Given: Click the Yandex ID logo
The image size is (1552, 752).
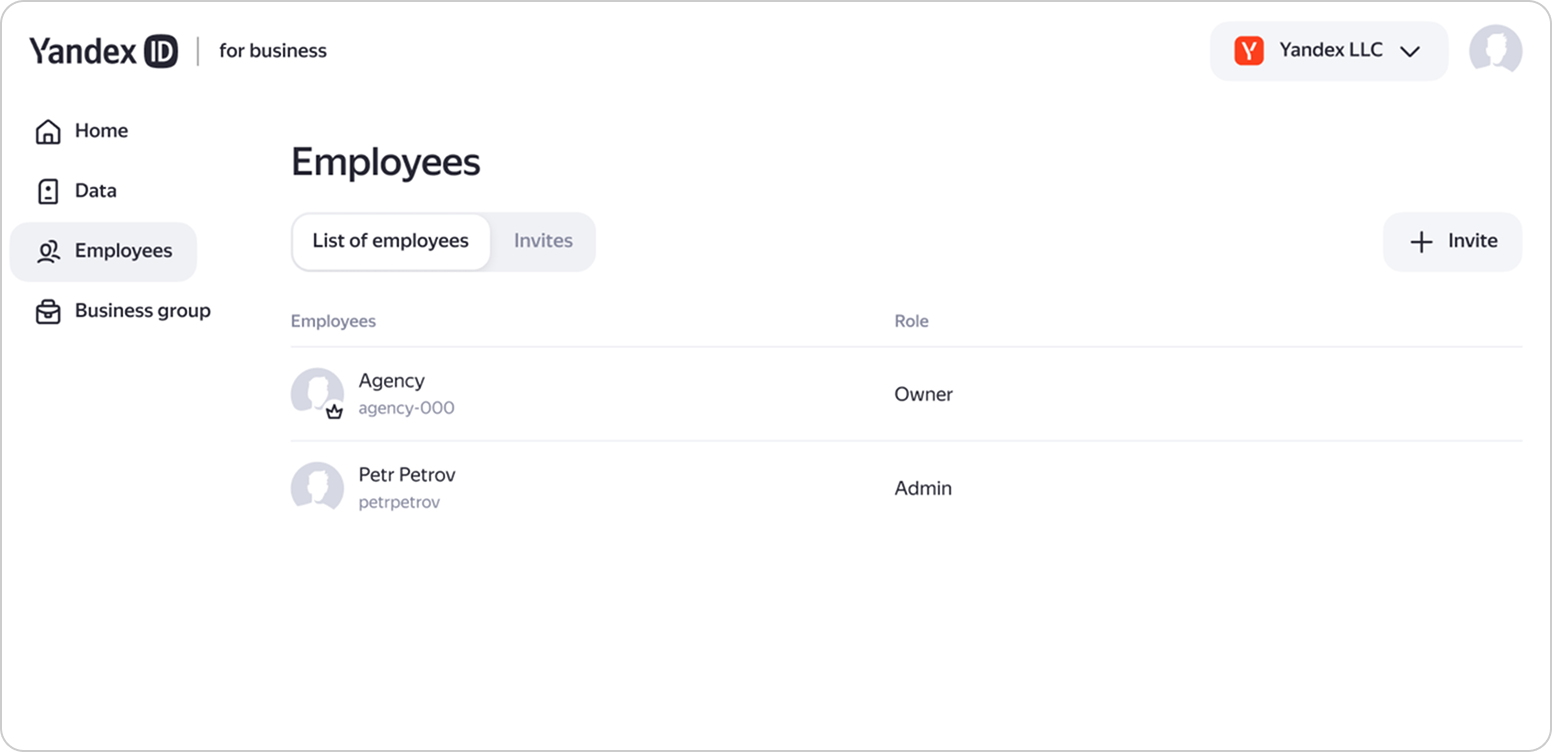Looking at the screenshot, I should click(103, 51).
